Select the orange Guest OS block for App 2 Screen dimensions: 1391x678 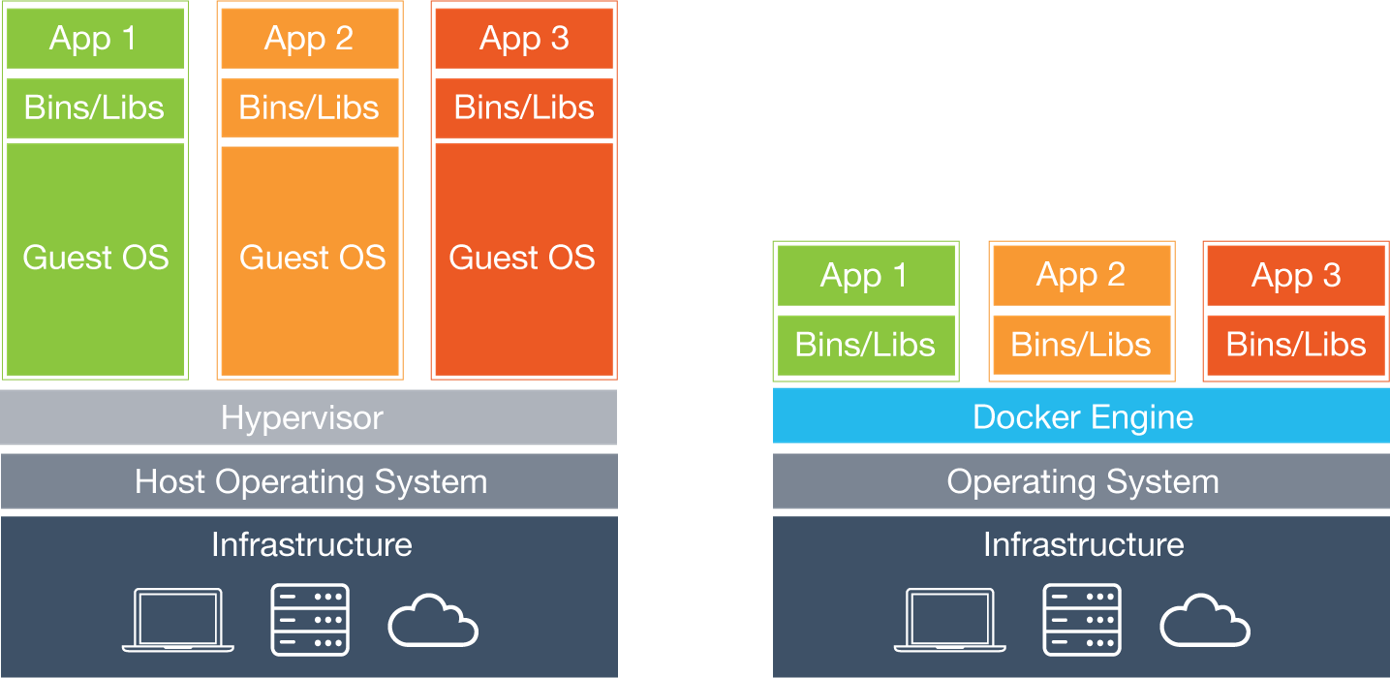point(310,258)
